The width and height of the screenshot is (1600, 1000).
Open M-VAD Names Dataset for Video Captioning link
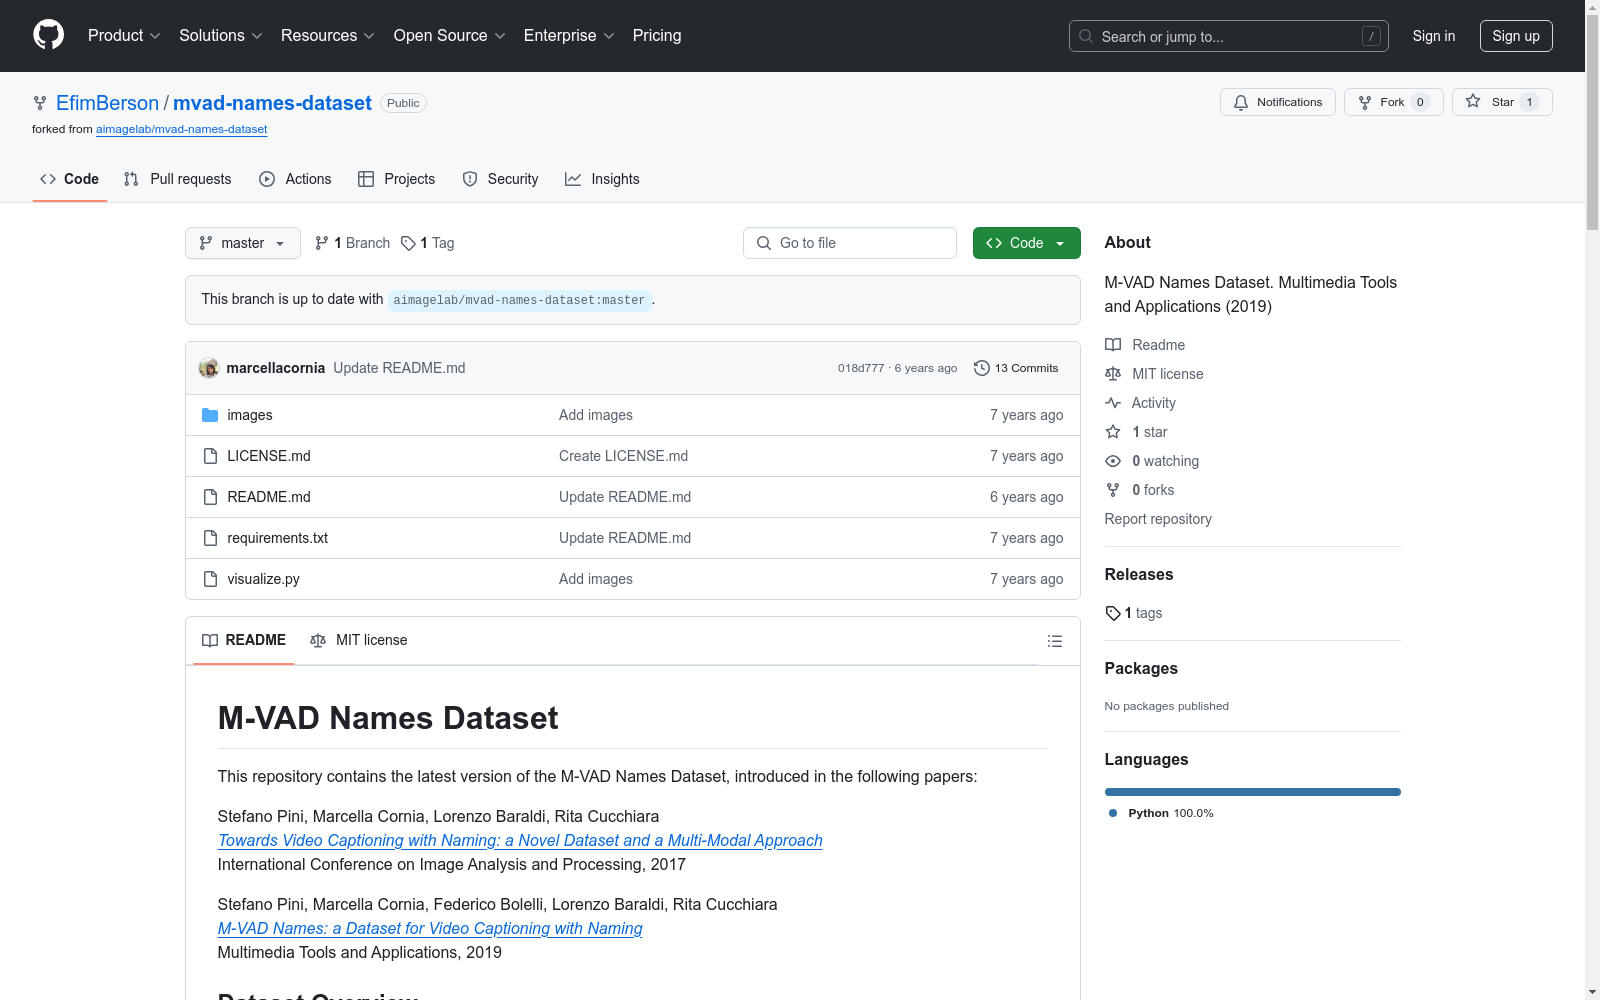(430, 929)
